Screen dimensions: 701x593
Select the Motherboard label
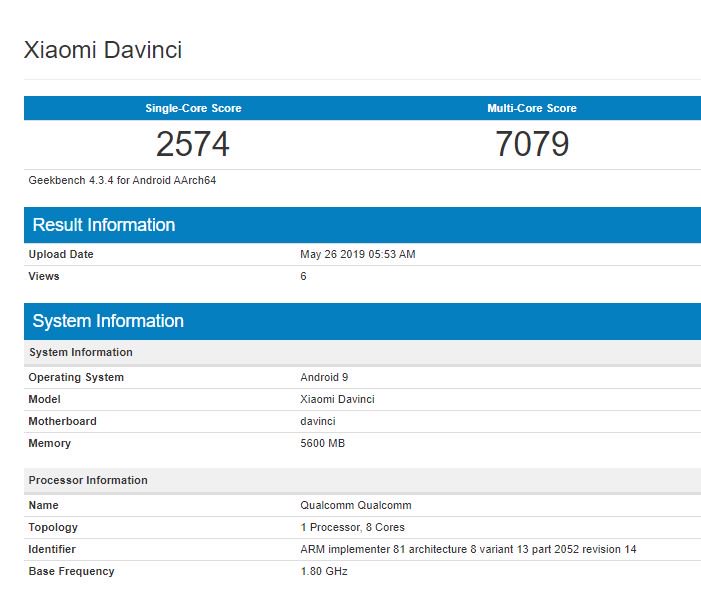point(62,421)
